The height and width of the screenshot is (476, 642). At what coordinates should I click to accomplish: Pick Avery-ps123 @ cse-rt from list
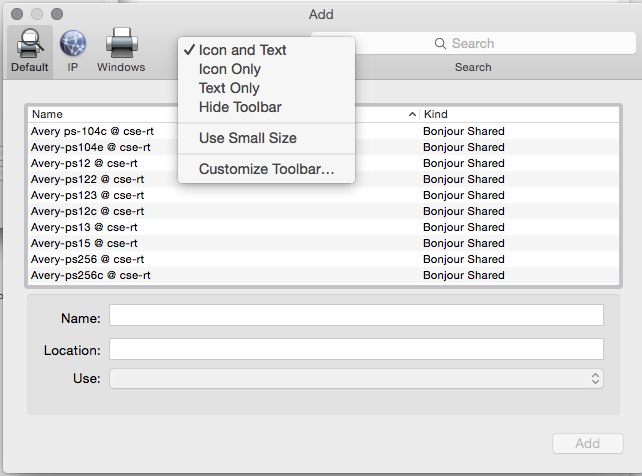click(88, 195)
